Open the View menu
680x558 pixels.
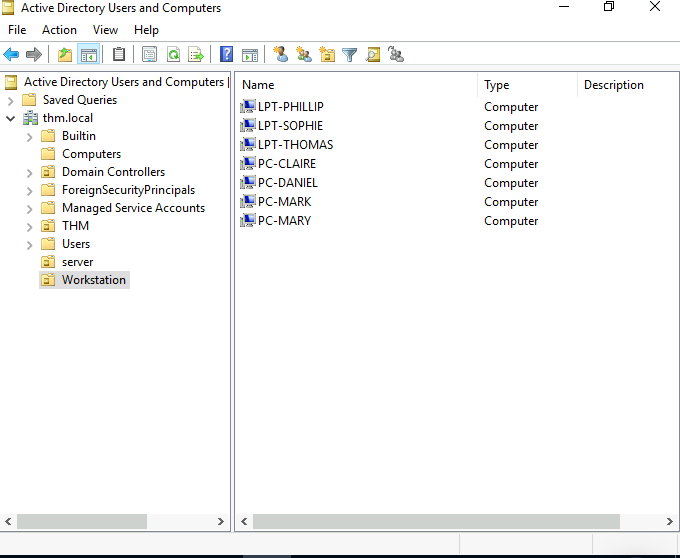[x=105, y=30]
